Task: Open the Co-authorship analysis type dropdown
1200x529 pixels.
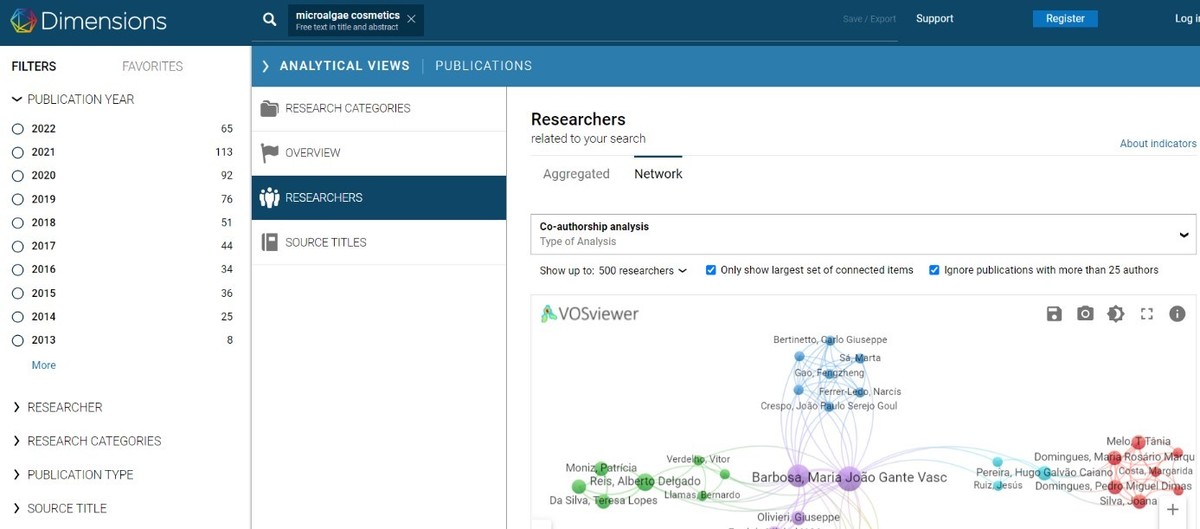Action: 862,234
